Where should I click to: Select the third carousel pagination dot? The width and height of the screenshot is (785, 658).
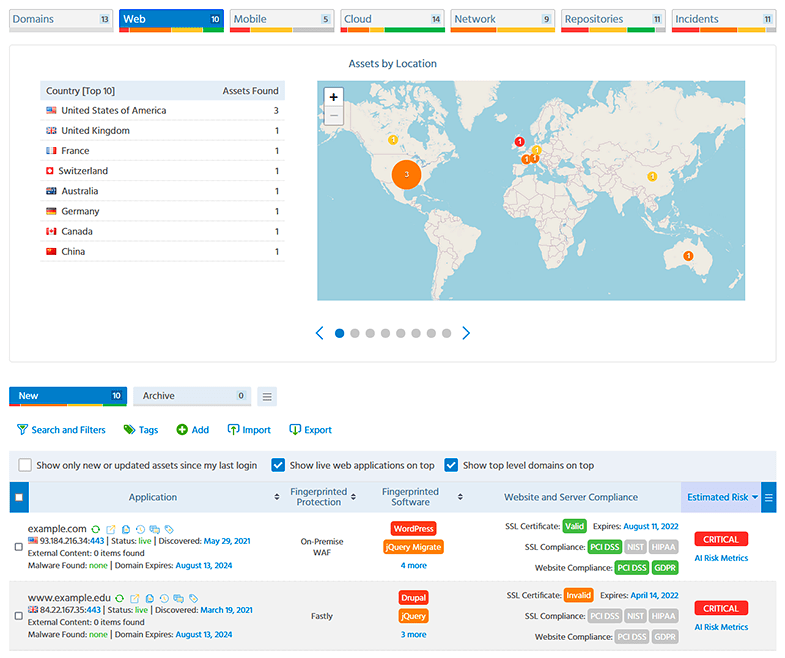click(x=370, y=333)
